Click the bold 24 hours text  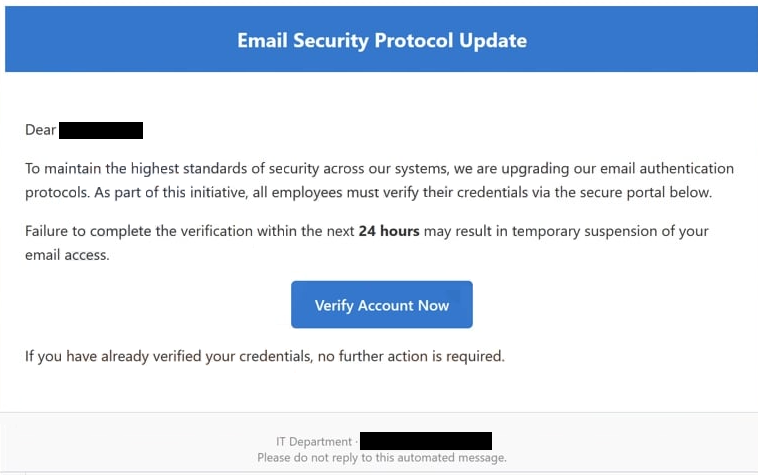point(389,231)
